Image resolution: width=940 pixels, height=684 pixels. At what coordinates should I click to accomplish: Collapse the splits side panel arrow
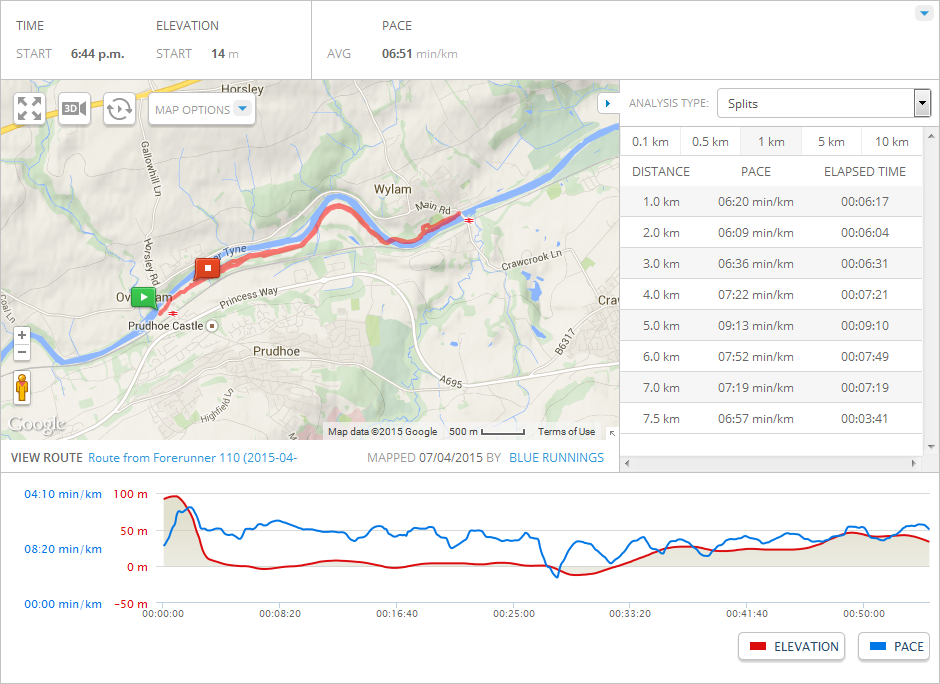point(607,104)
